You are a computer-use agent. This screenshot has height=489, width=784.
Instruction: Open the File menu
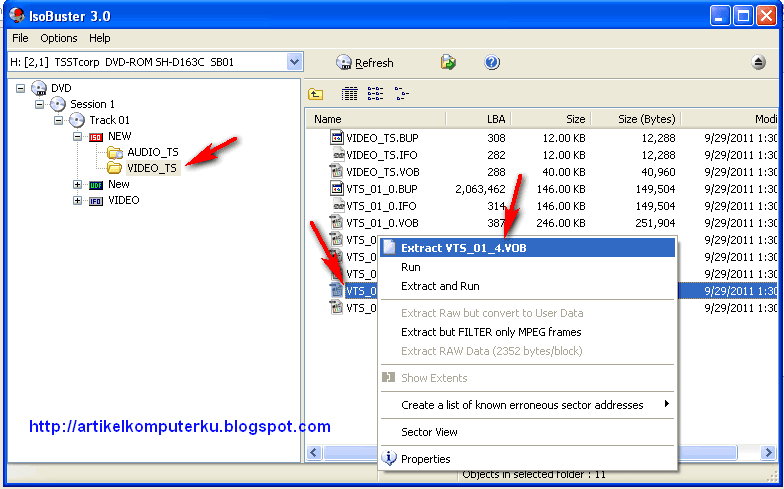(20, 38)
